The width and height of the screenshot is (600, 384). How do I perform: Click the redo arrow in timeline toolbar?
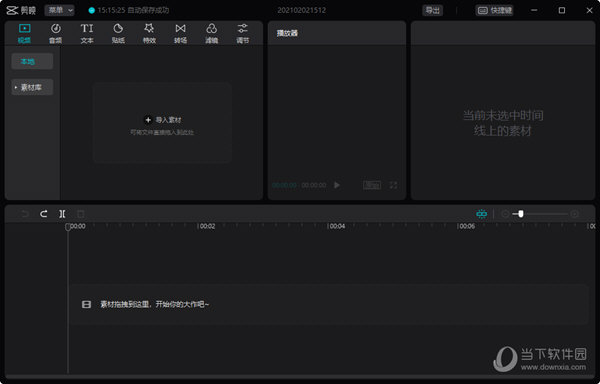tap(44, 214)
